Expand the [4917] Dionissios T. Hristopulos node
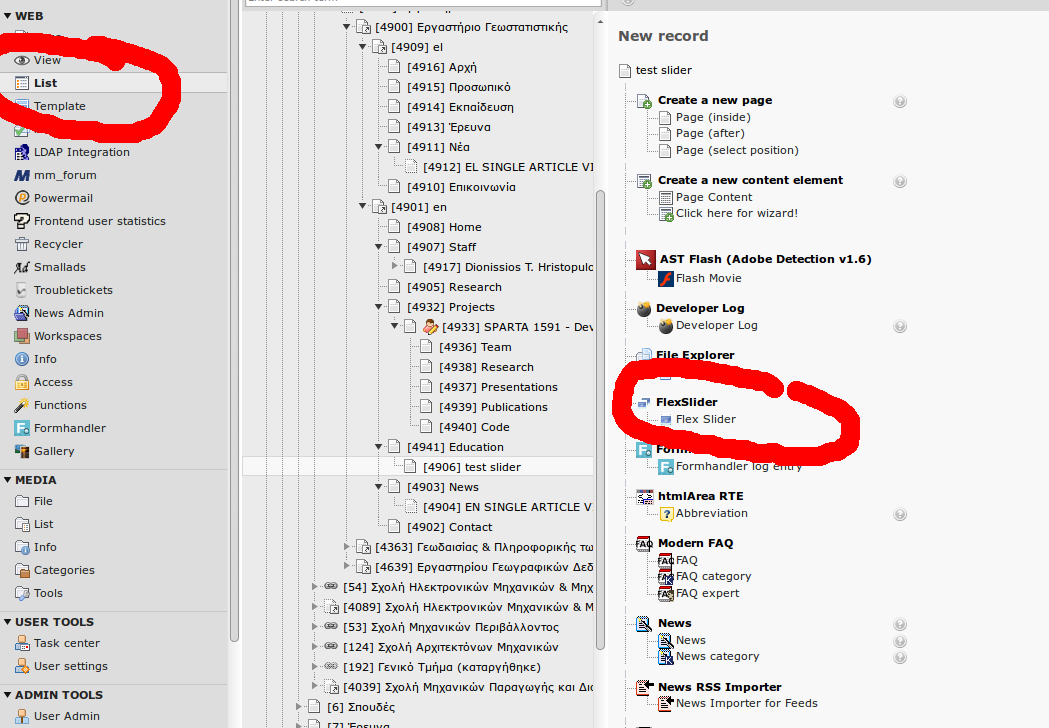Image resolution: width=1049 pixels, height=728 pixels. coord(395,267)
